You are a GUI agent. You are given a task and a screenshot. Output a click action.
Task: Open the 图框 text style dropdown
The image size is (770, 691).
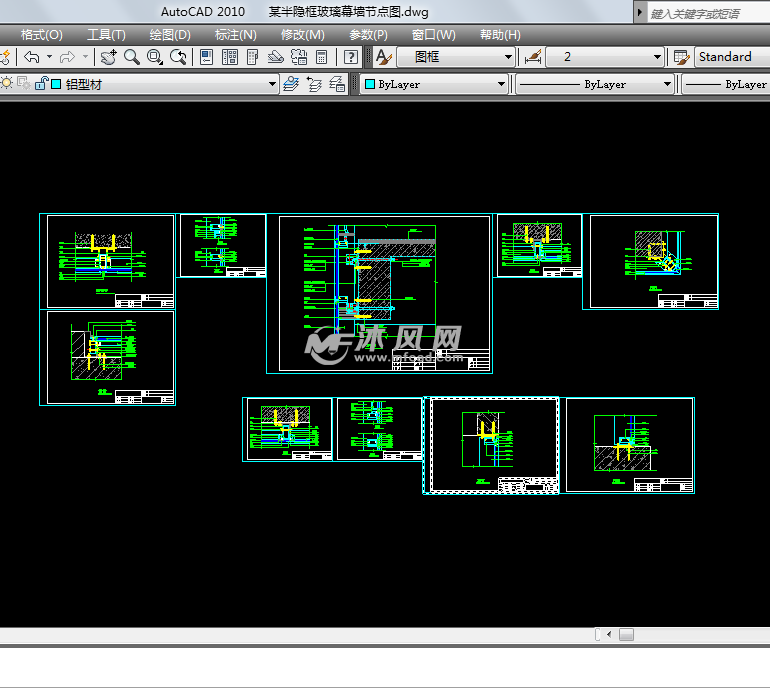509,57
